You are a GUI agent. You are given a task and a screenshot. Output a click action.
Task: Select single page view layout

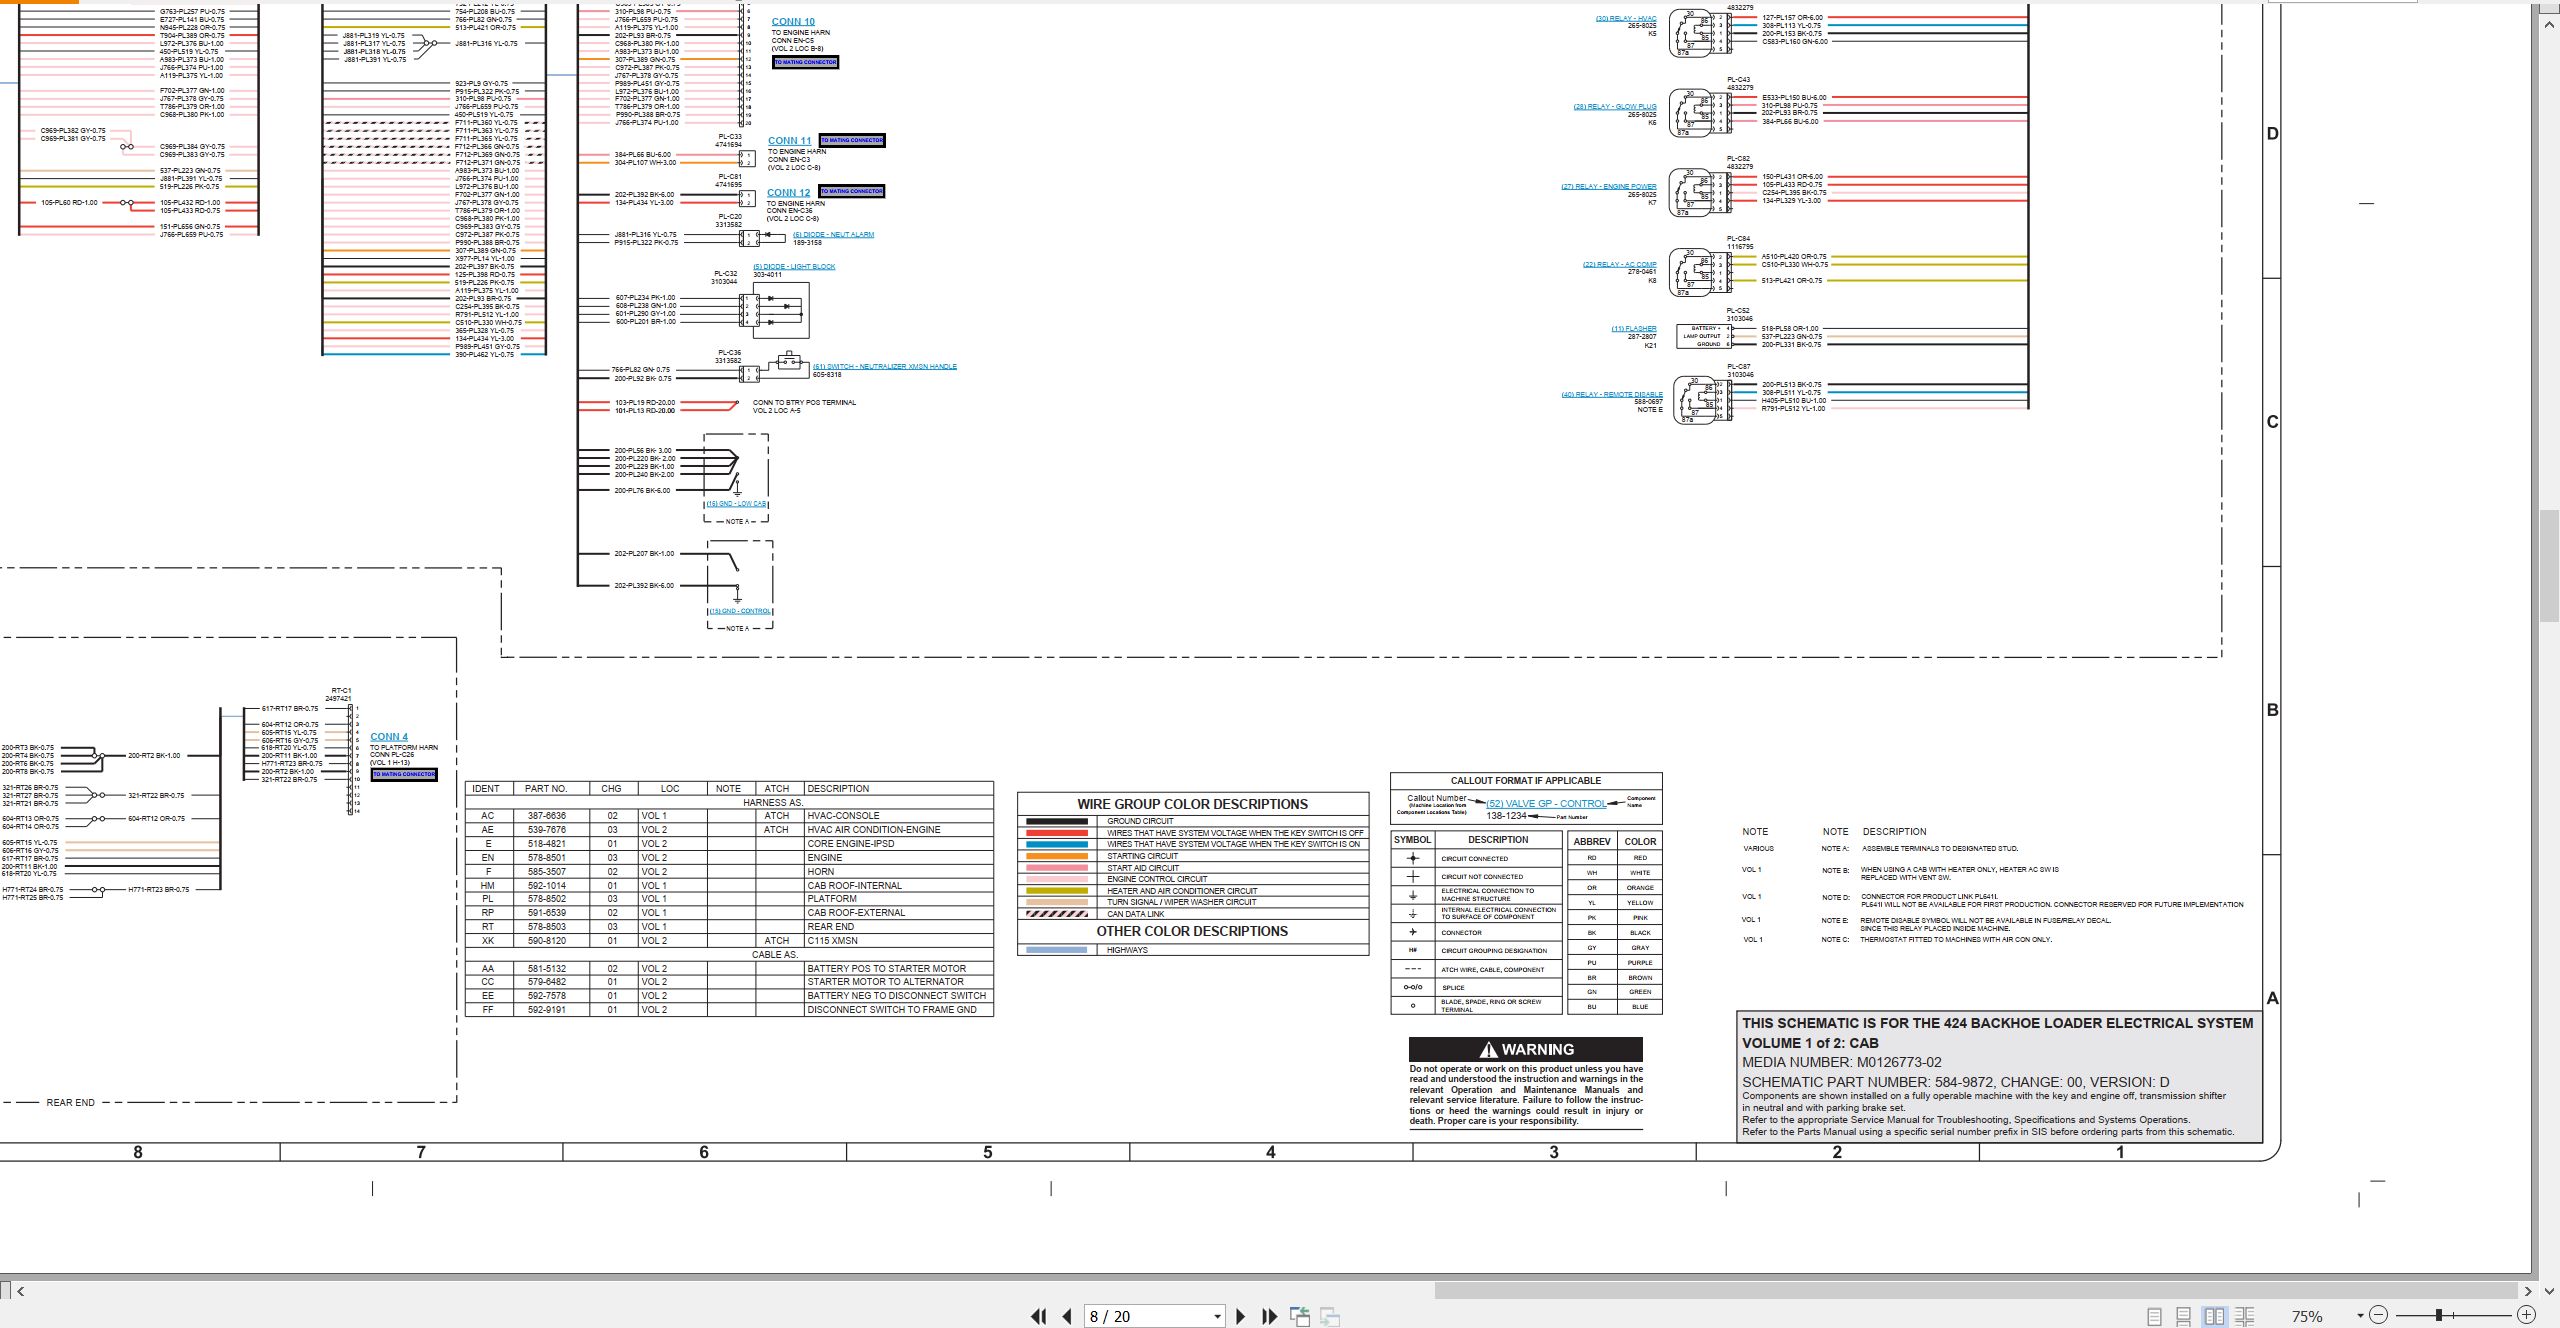[x=2154, y=1316]
